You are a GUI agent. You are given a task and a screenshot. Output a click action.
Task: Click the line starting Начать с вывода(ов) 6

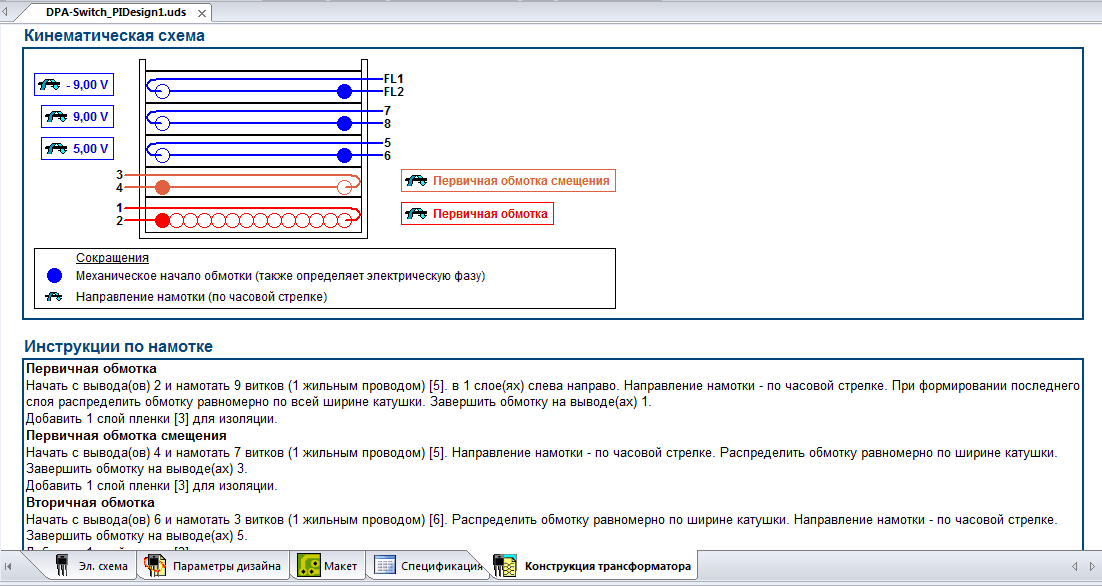[x=541, y=520]
